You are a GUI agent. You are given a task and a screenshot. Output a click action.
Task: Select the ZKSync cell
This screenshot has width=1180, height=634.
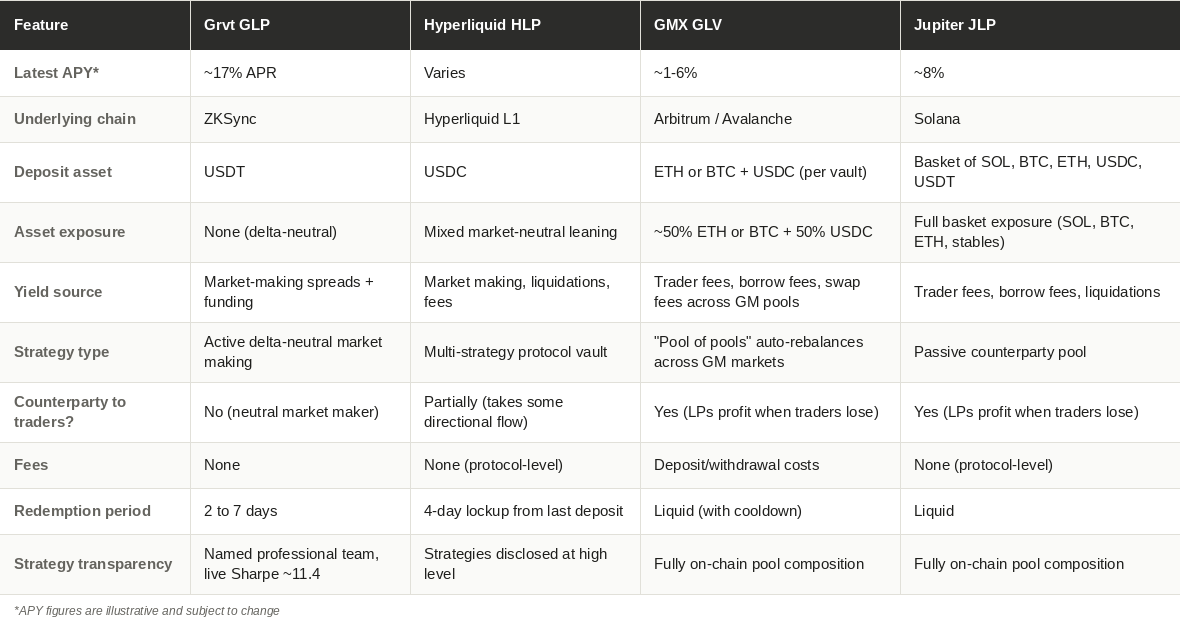(x=300, y=119)
